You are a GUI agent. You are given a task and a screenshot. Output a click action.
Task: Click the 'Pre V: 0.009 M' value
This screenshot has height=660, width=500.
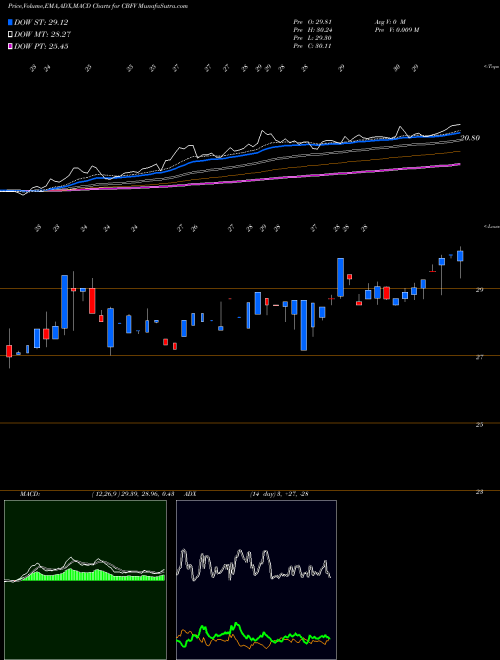(396, 30)
